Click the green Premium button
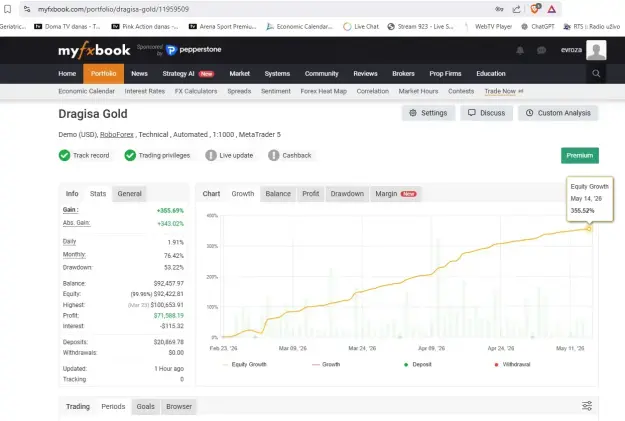Screen dimensions: 625x421 click(580, 155)
